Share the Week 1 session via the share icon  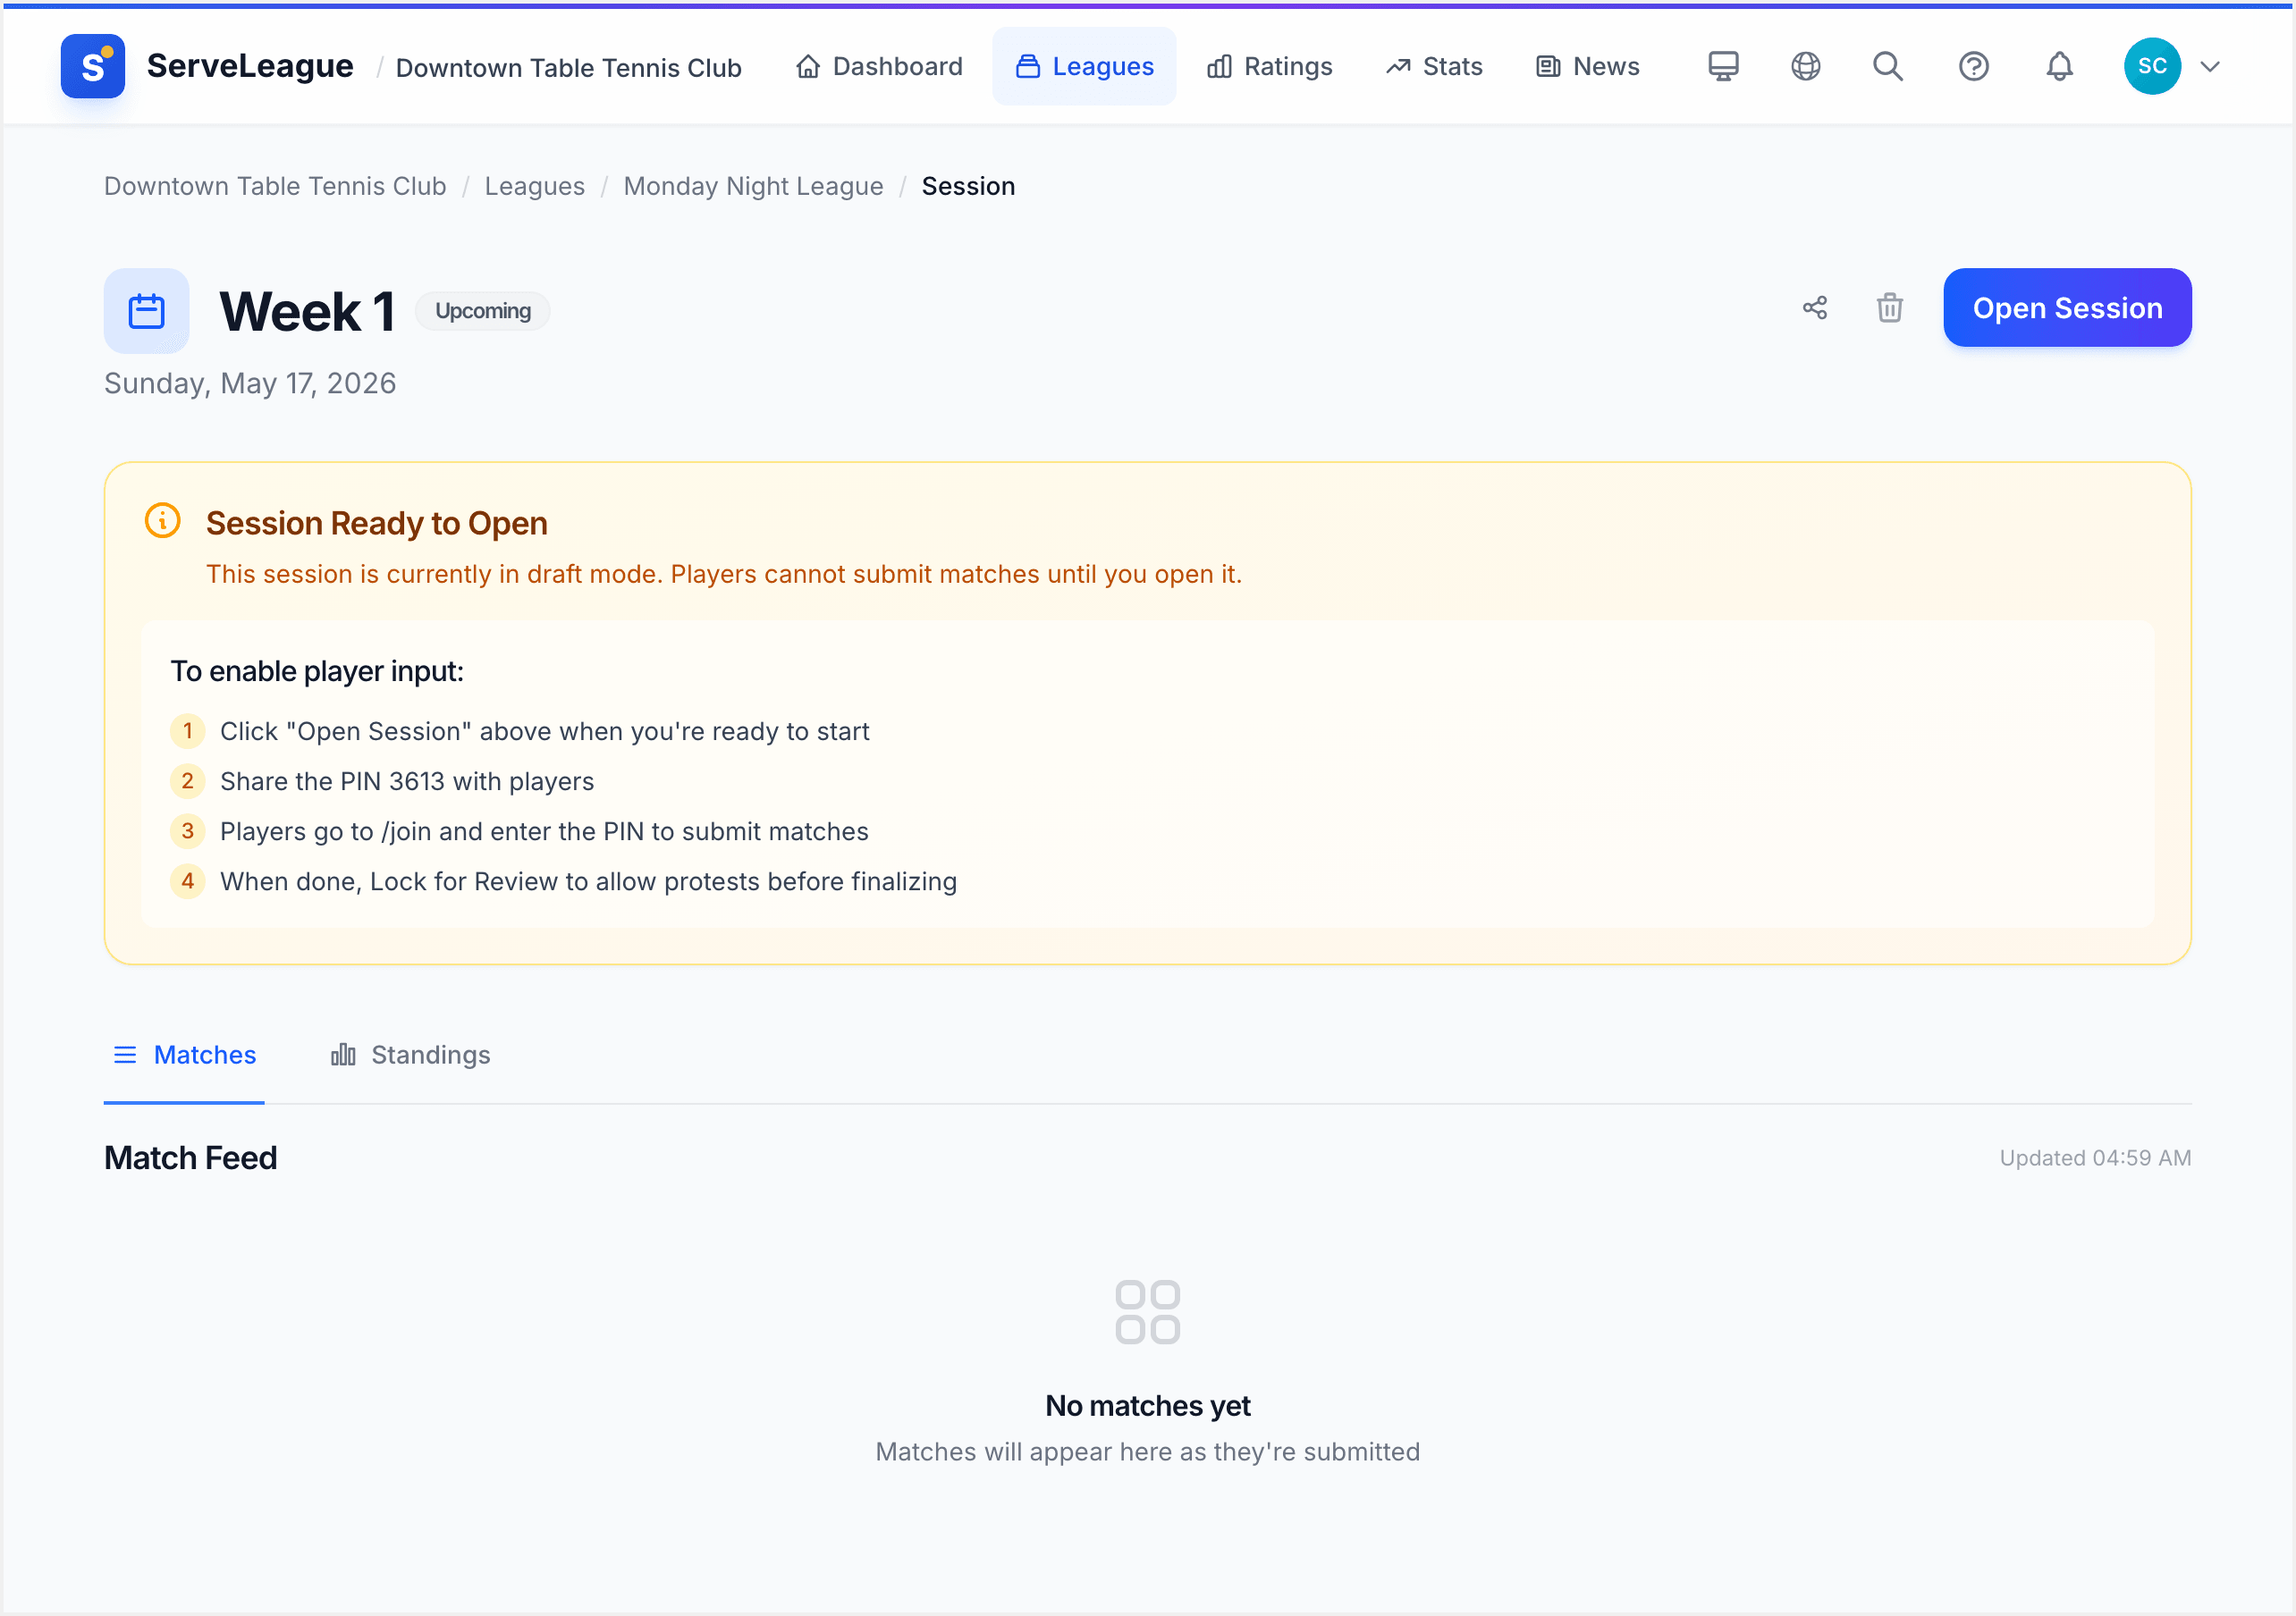pyautogui.click(x=1815, y=308)
